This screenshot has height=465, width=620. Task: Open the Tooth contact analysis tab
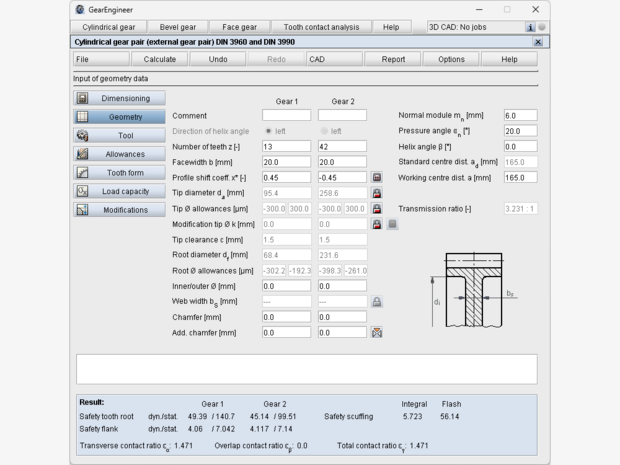click(321, 27)
